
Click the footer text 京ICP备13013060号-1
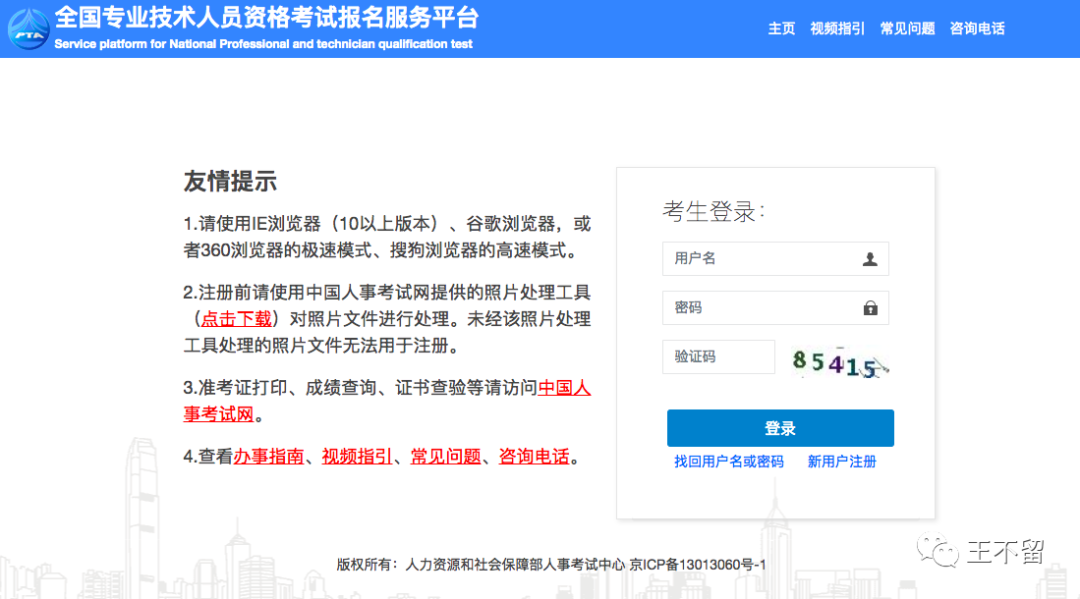pyautogui.click(x=698, y=565)
